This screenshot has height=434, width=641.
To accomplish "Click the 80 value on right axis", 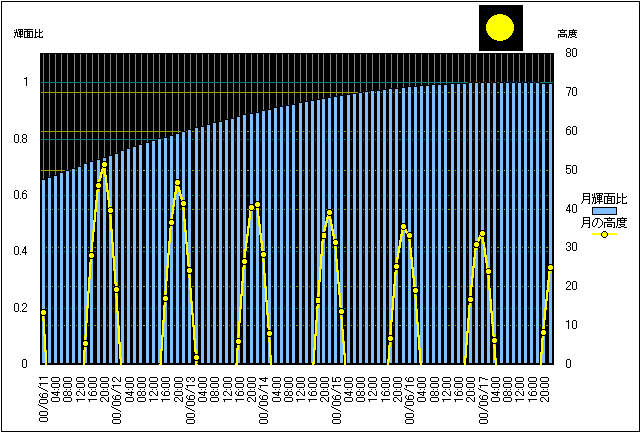I will (x=570, y=54).
